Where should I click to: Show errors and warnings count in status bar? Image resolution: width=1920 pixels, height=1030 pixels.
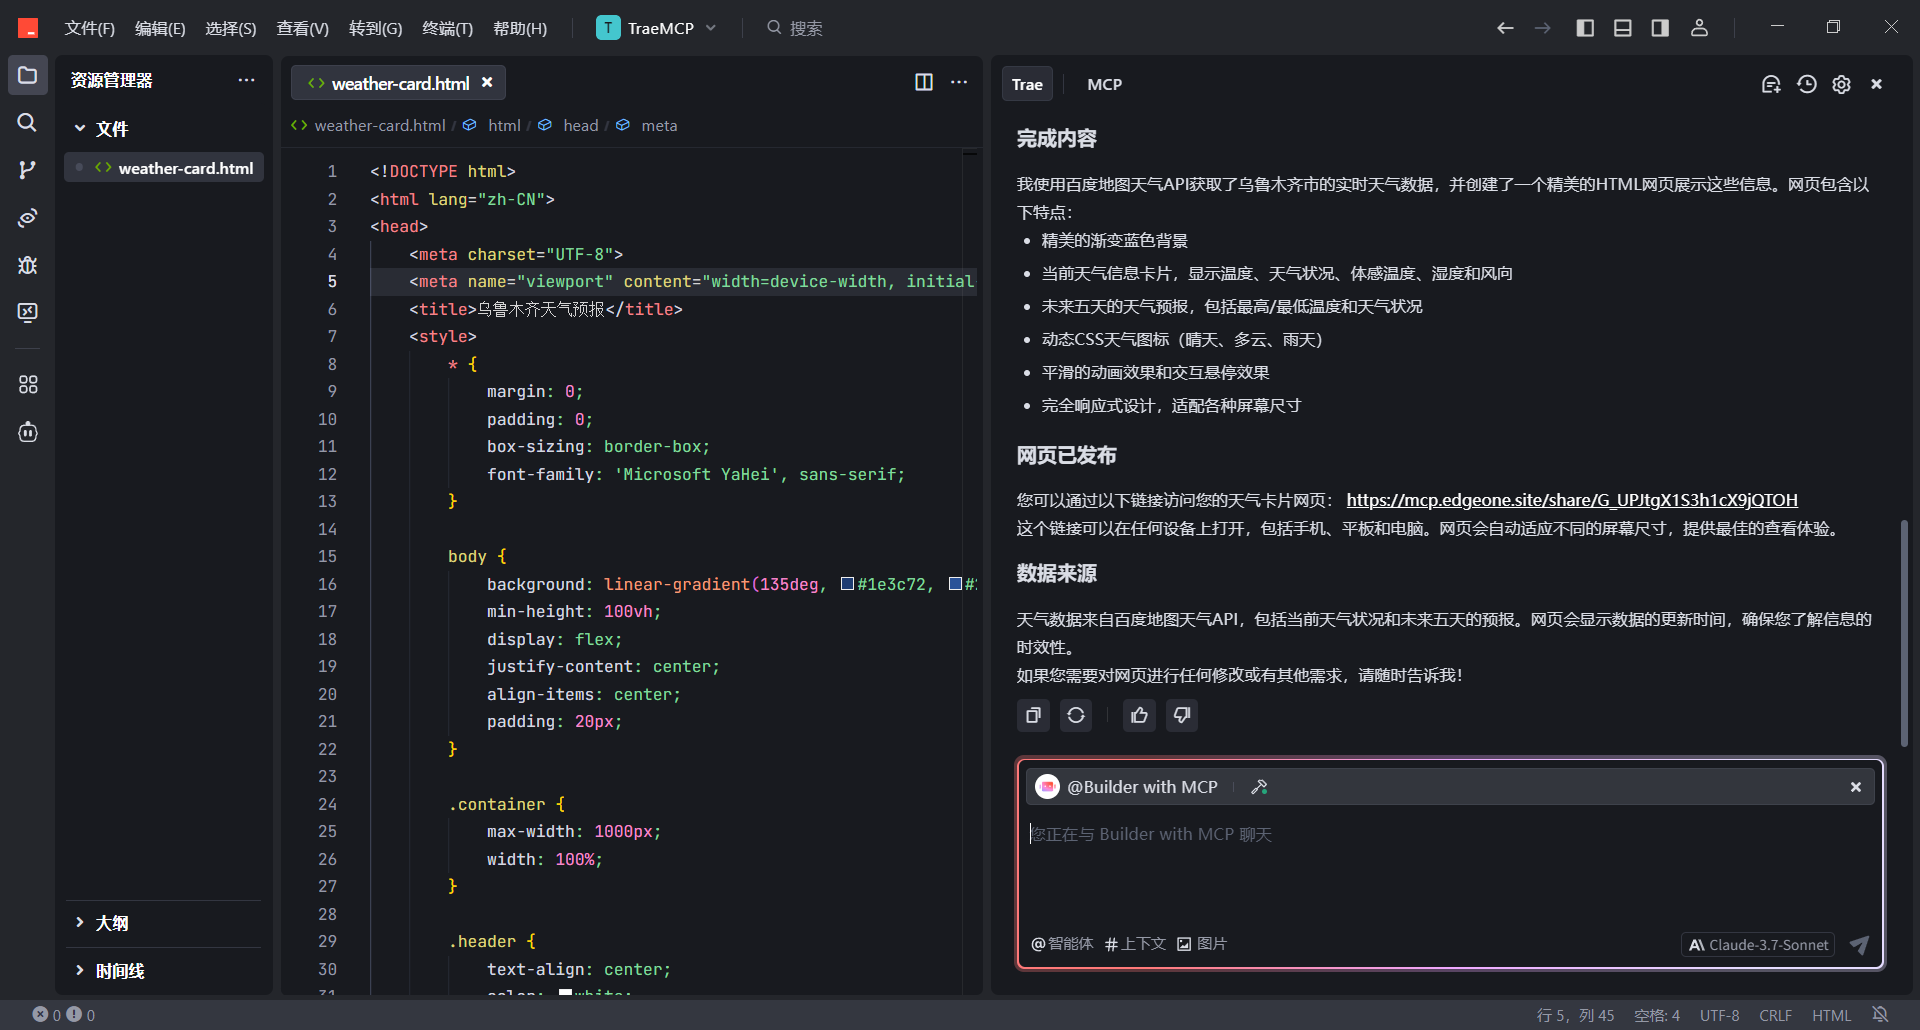tap(64, 1015)
